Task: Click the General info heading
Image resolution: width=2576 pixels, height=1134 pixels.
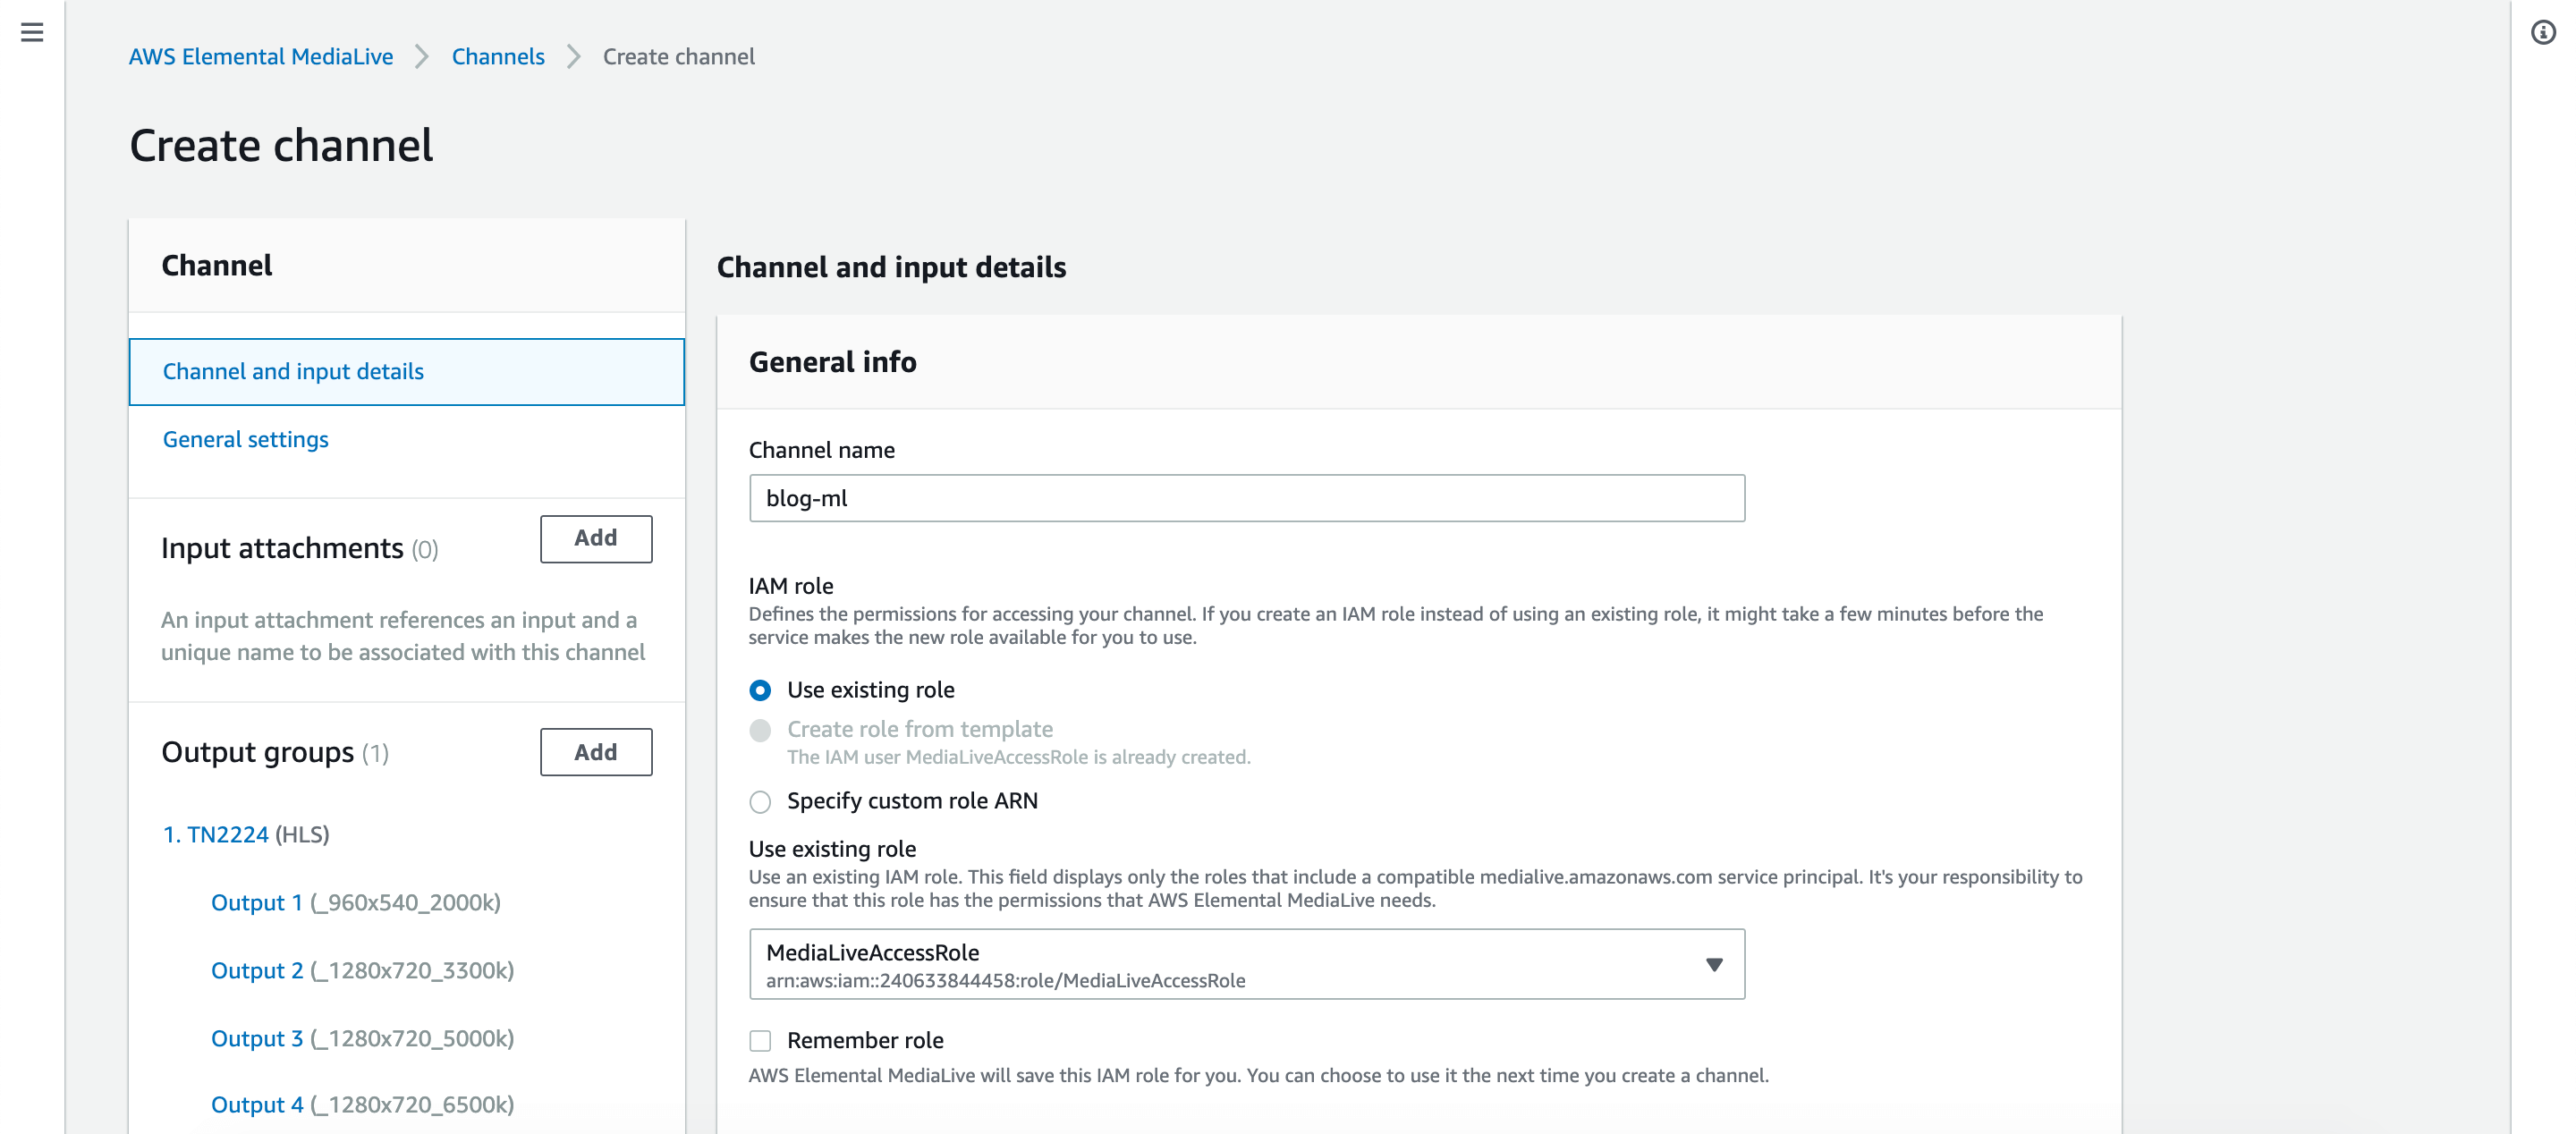Action: [x=832, y=361]
